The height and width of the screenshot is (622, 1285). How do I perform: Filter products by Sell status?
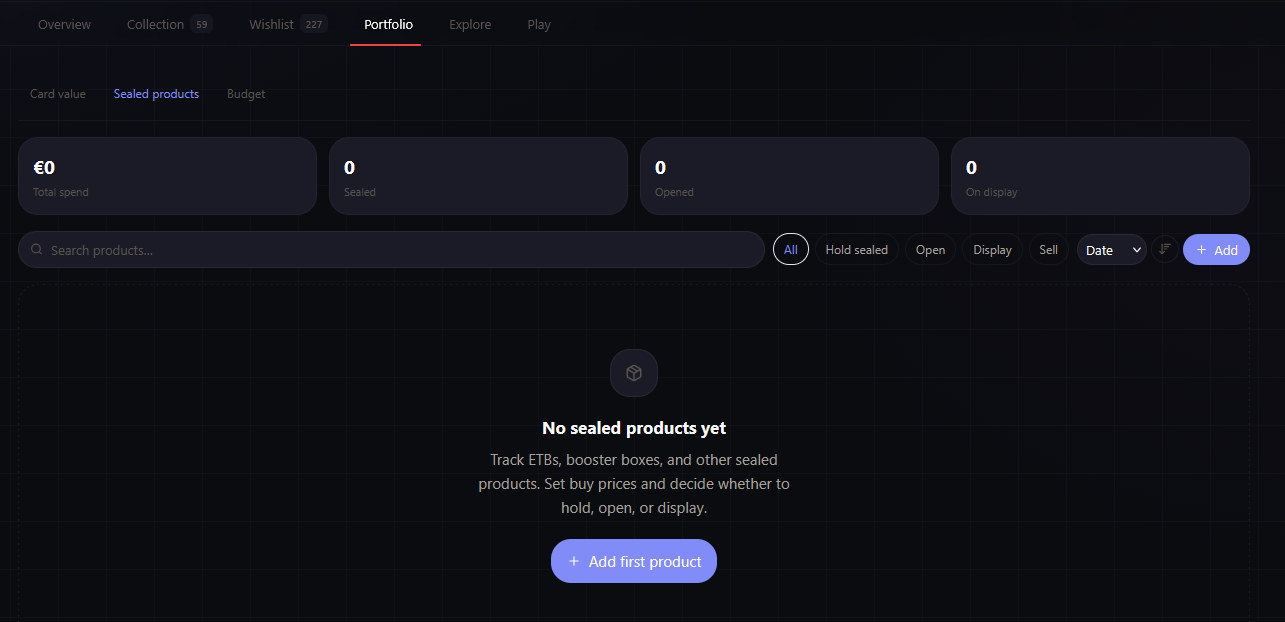1048,250
